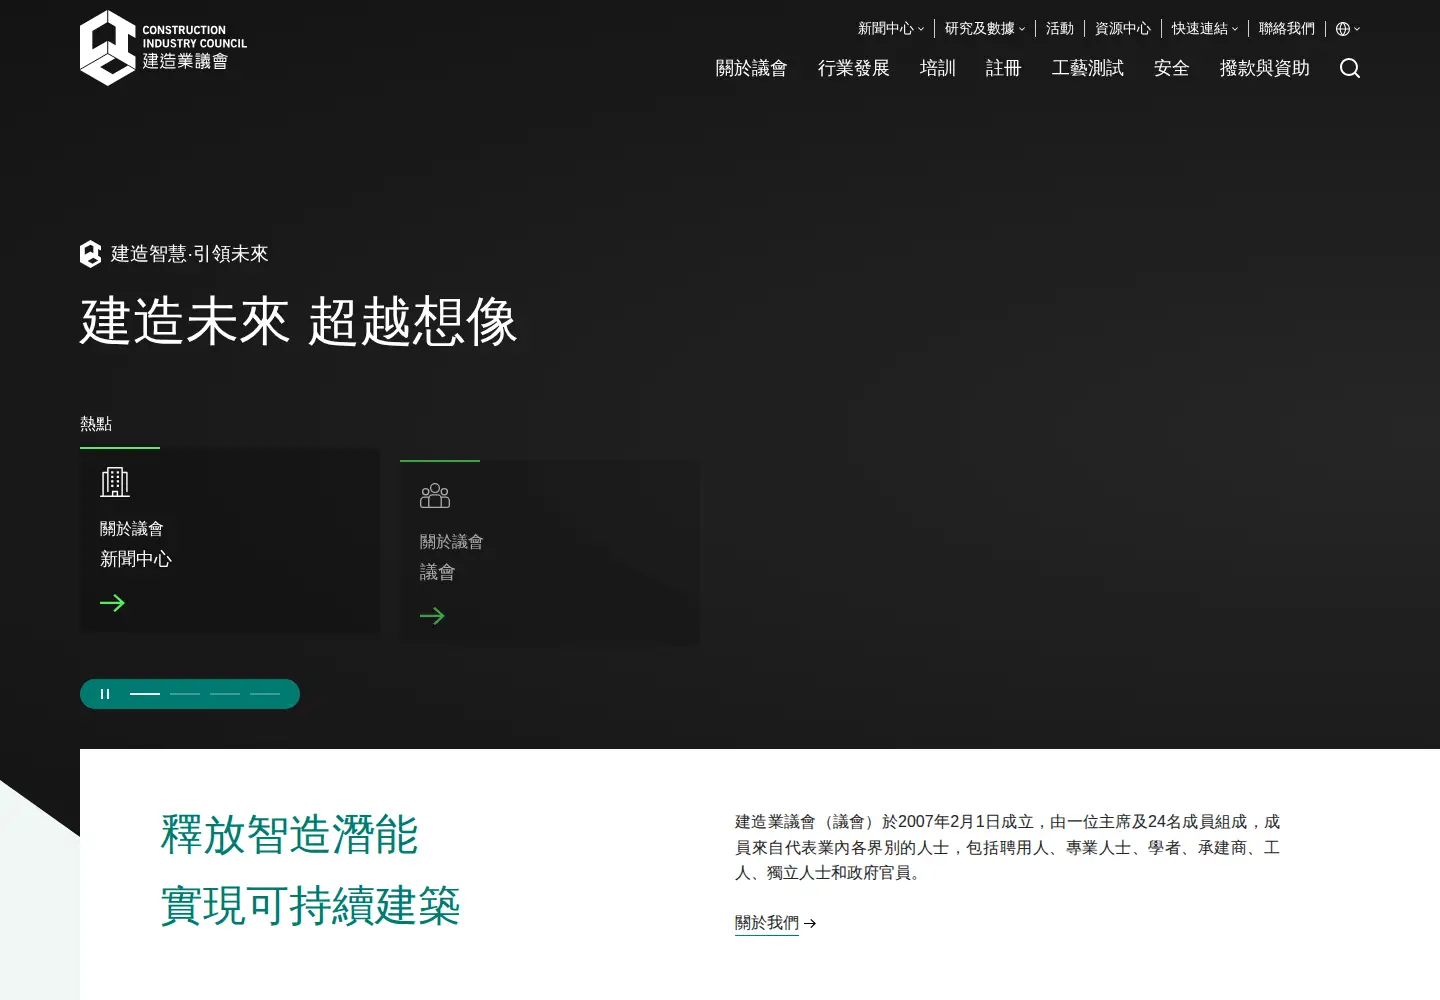Go to second carousel slide indicator
The width and height of the screenshot is (1440, 1000).
click(x=185, y=694)
